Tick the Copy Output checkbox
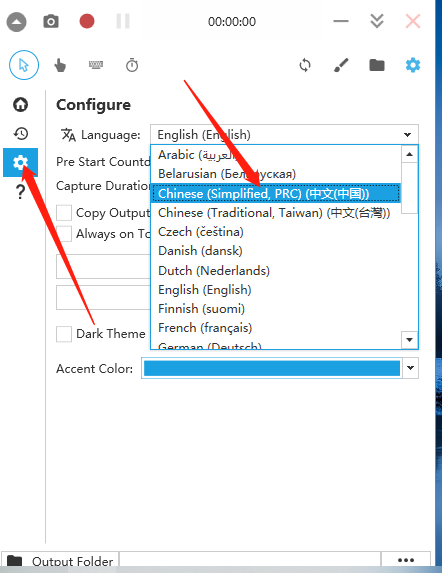Viewport: 442px width, 573px height. [64, 213]
